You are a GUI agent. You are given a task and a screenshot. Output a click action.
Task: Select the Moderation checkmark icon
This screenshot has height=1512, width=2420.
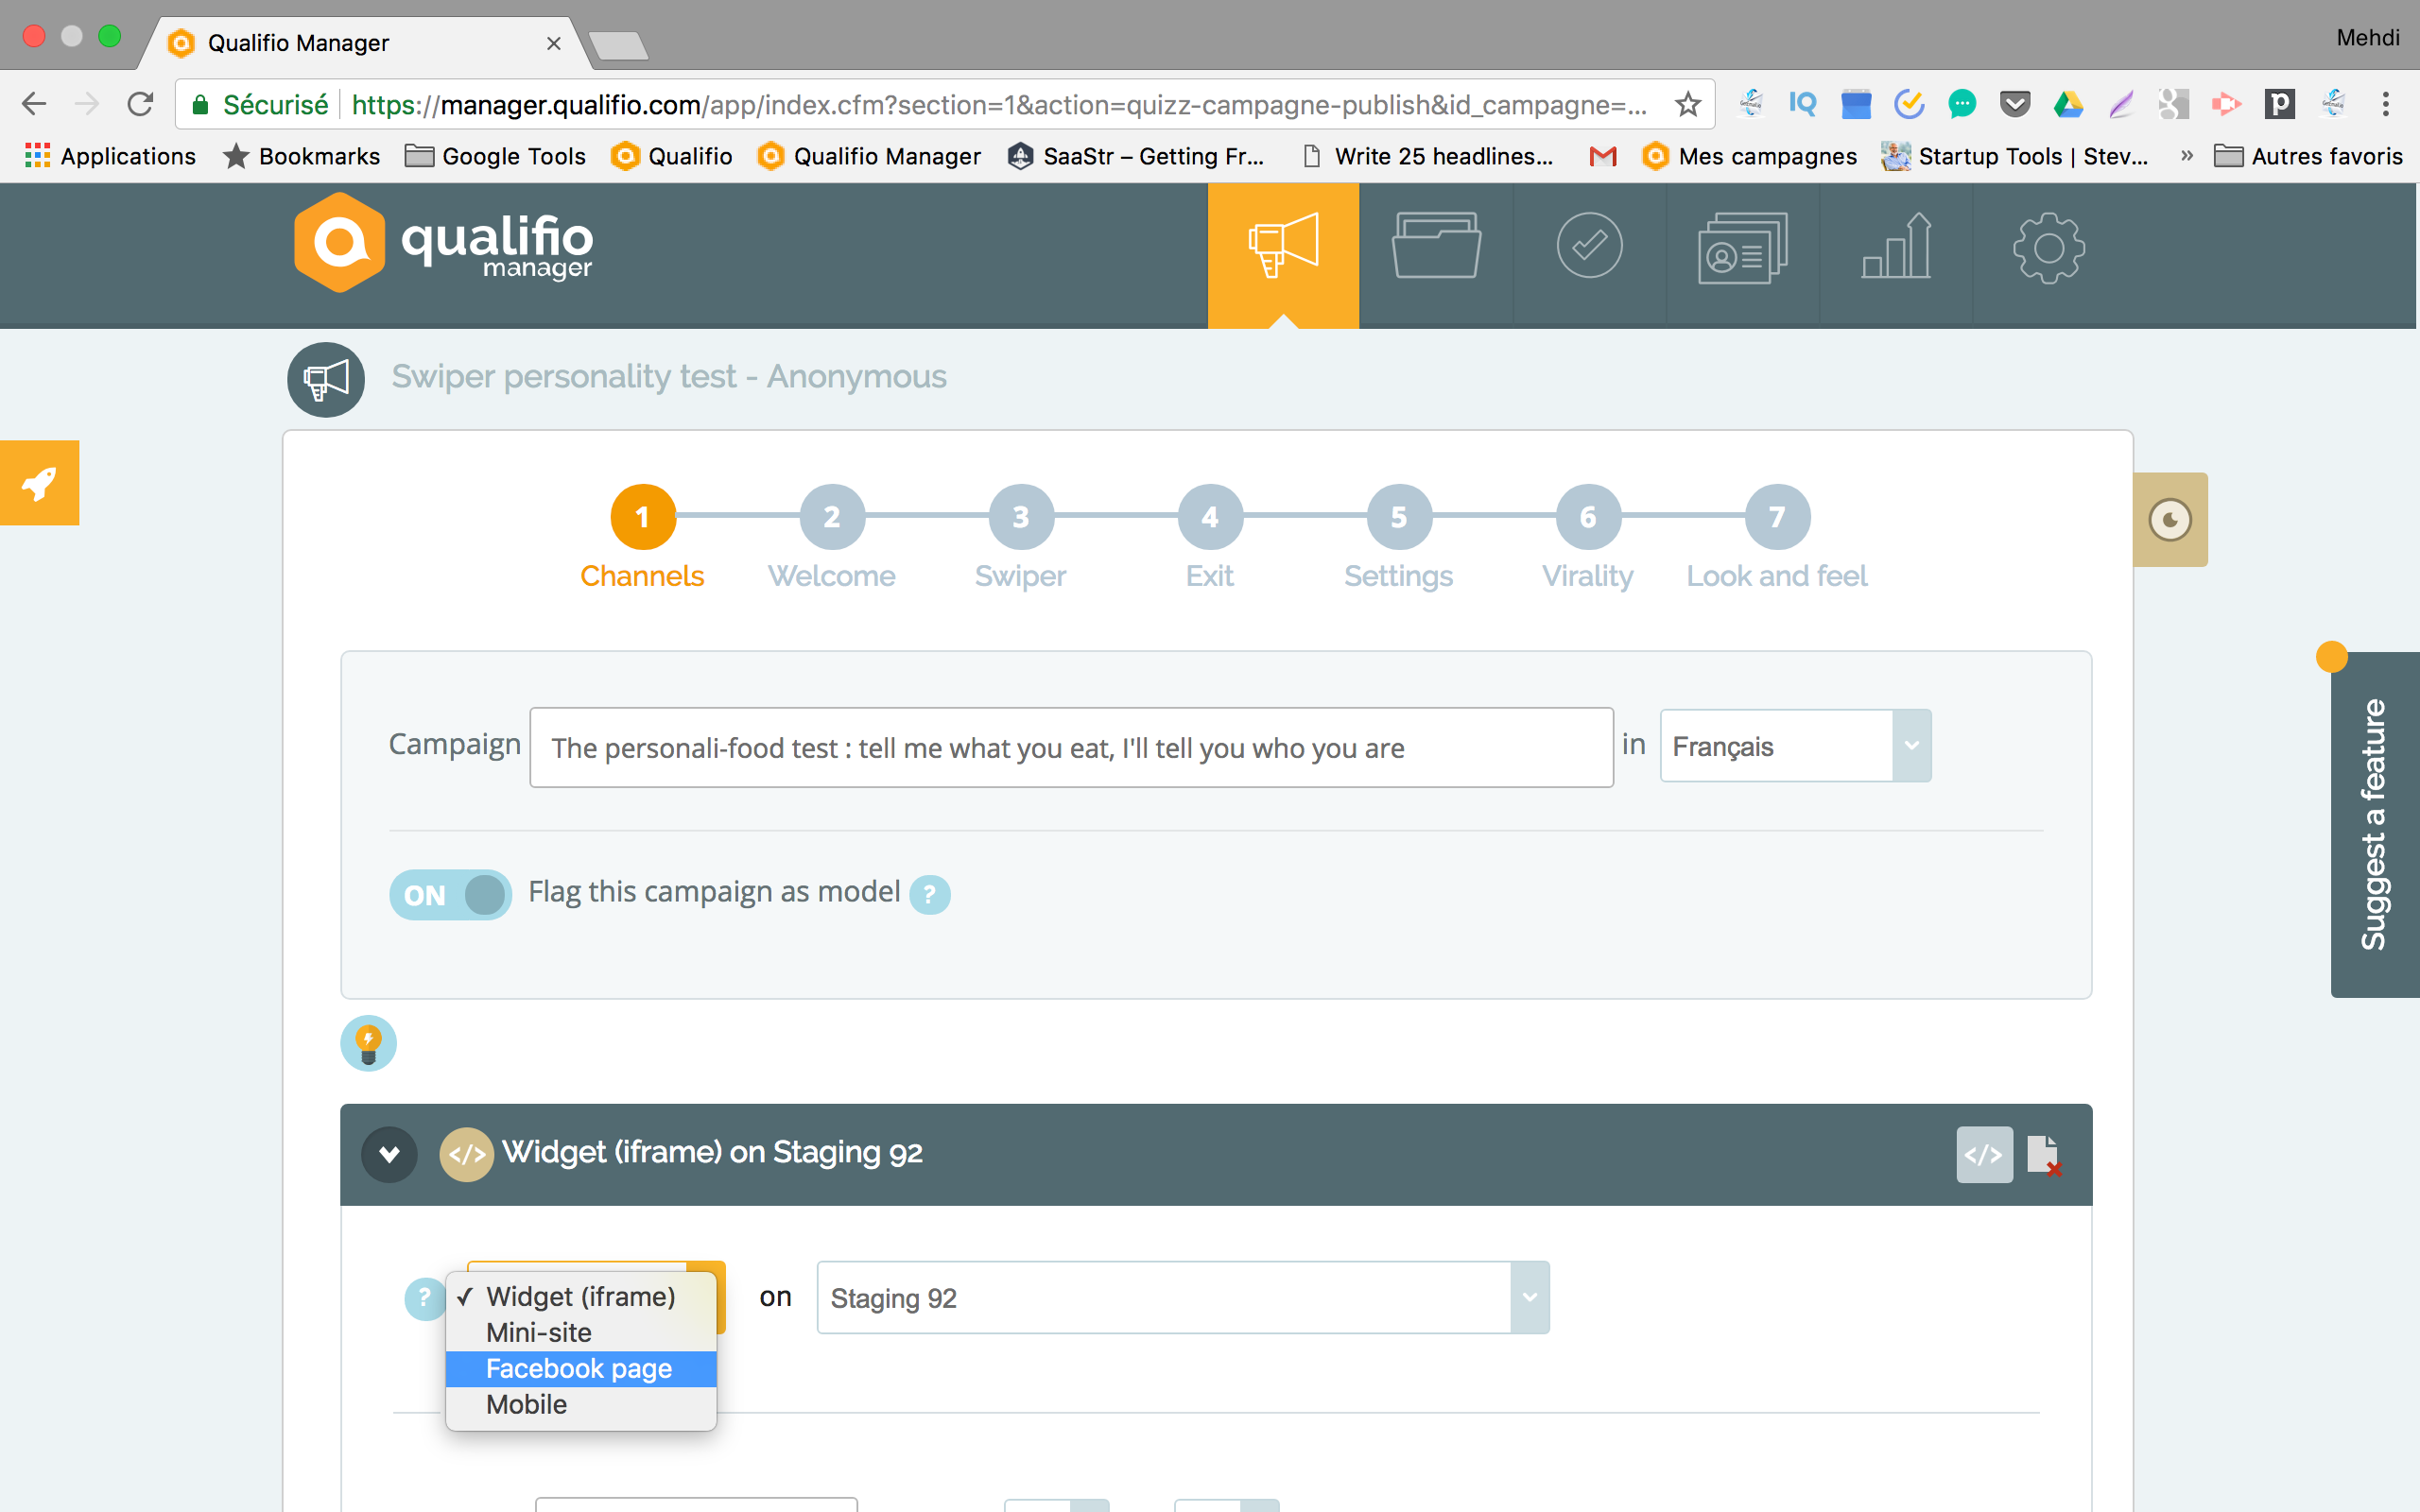1587,242
